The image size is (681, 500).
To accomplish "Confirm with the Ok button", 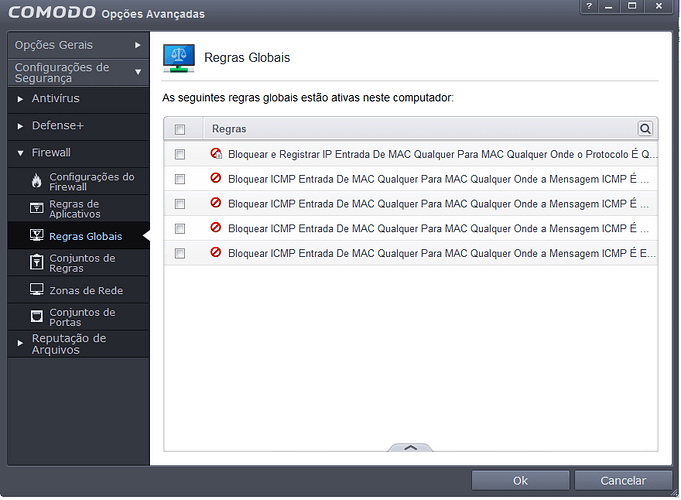I will (520, 480).
